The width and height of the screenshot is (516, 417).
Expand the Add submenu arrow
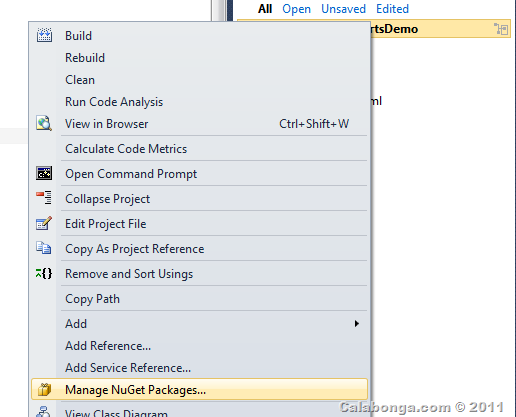357,324
